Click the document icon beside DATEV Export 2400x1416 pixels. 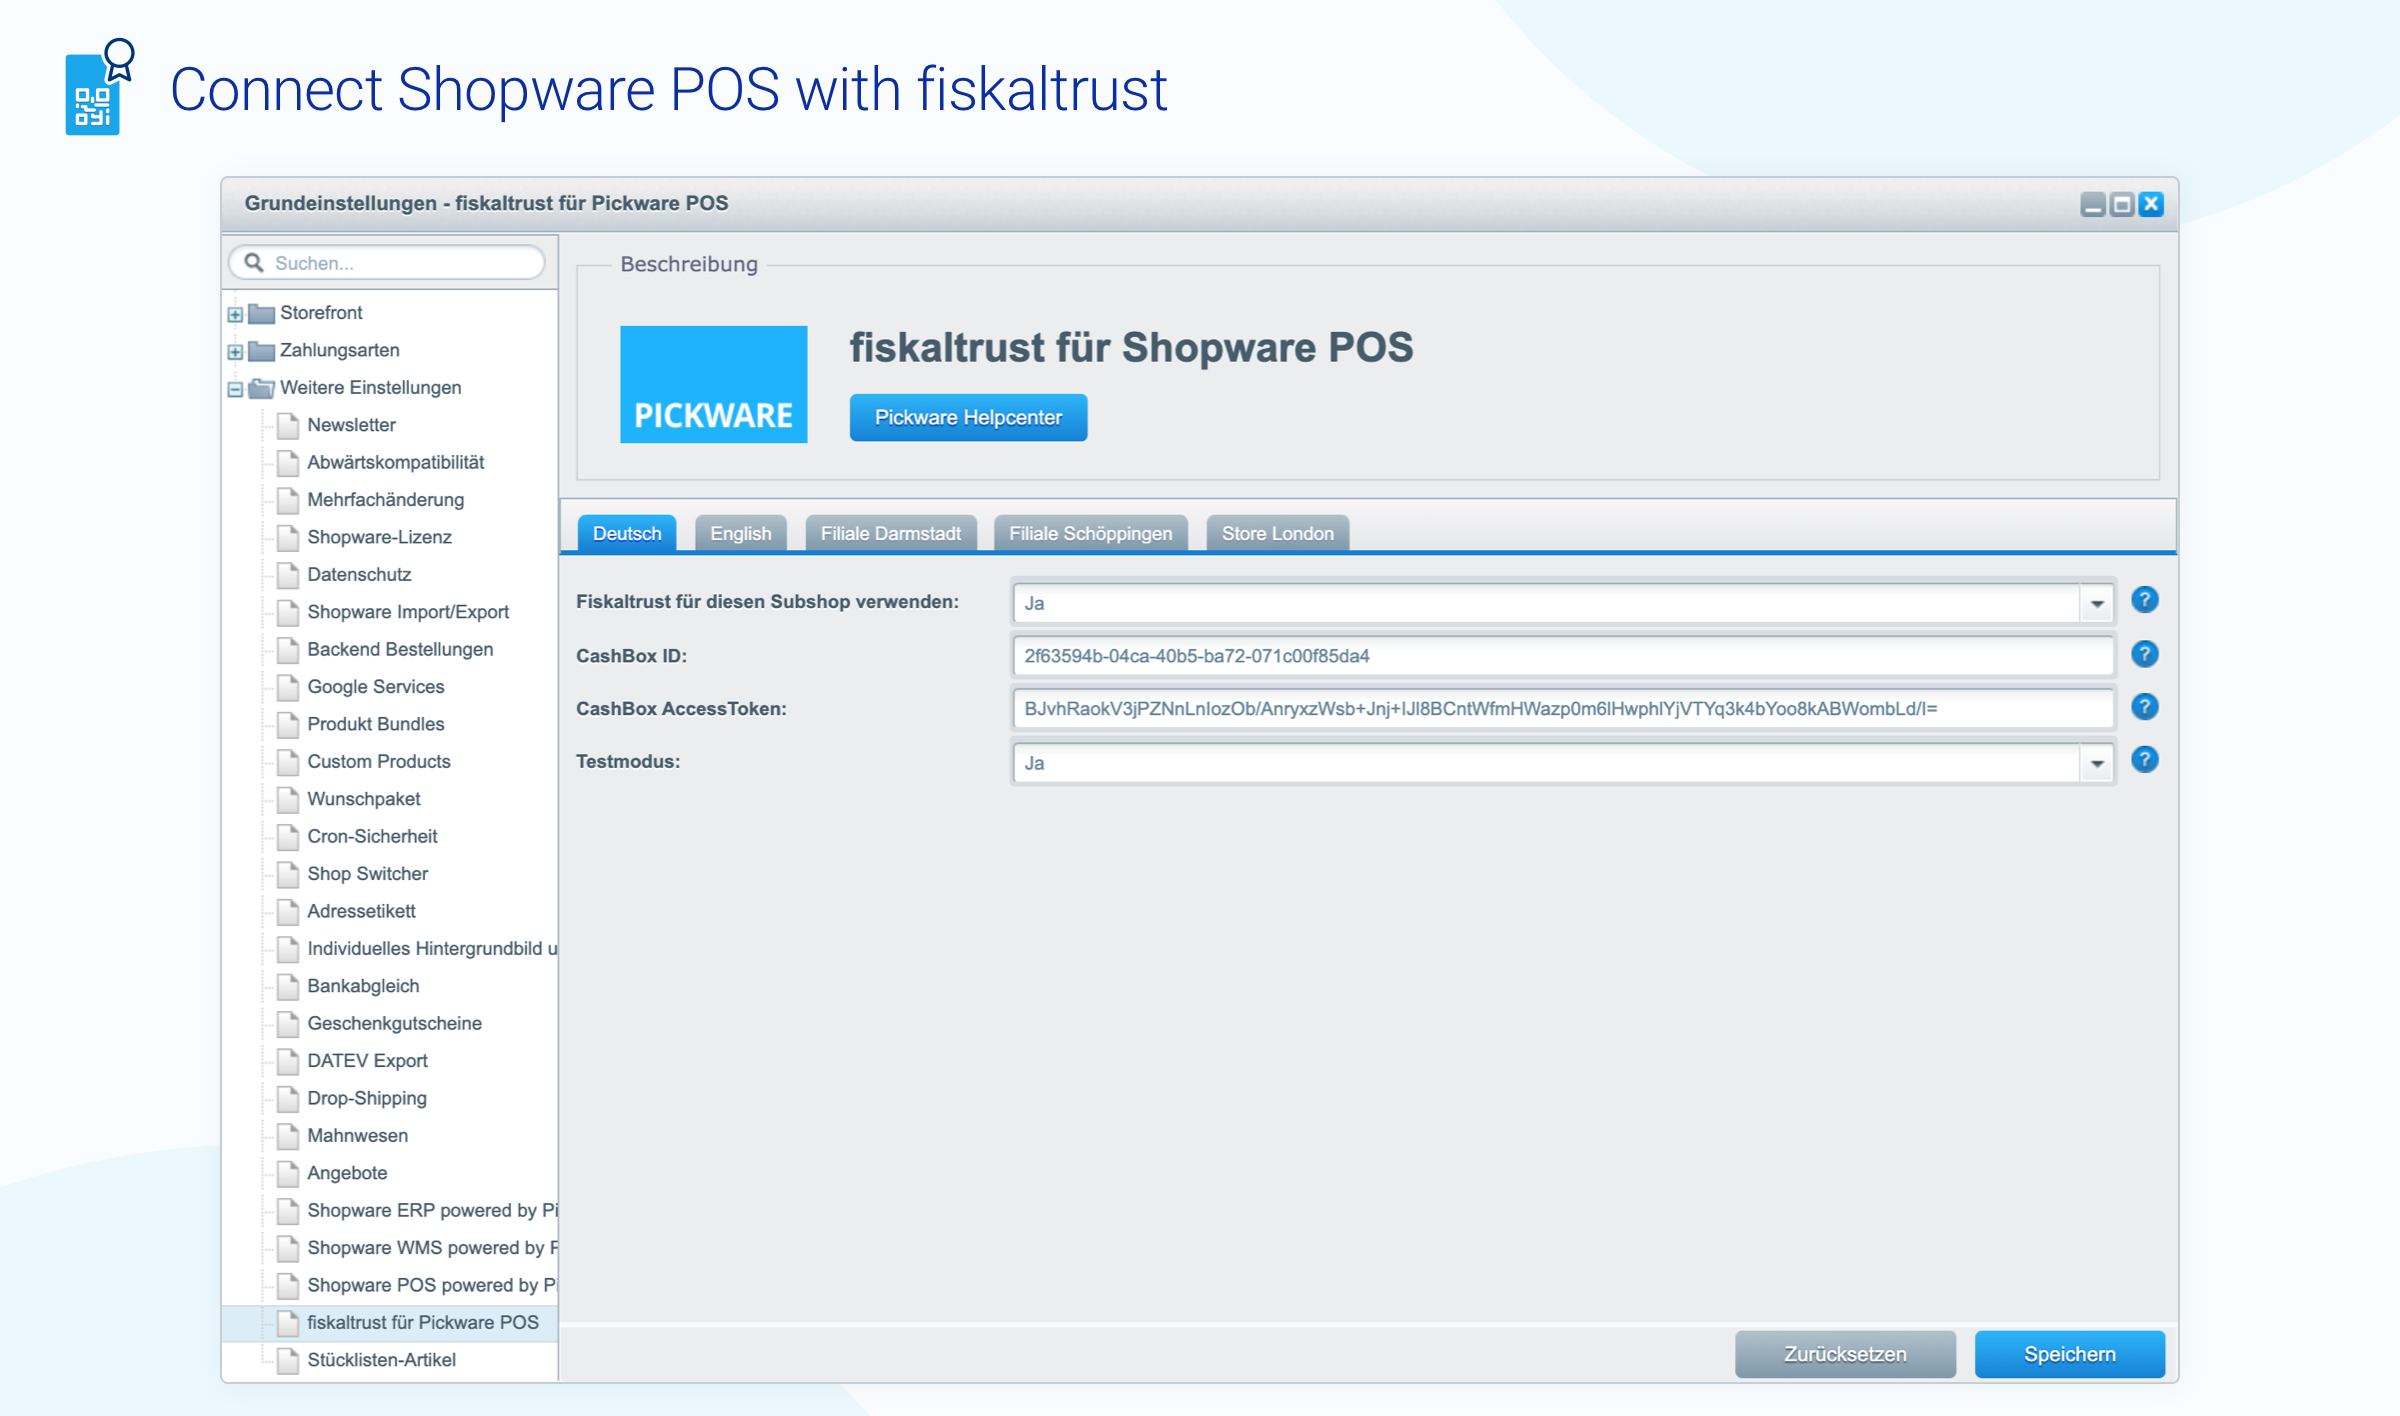click(x=288, y=1061)
